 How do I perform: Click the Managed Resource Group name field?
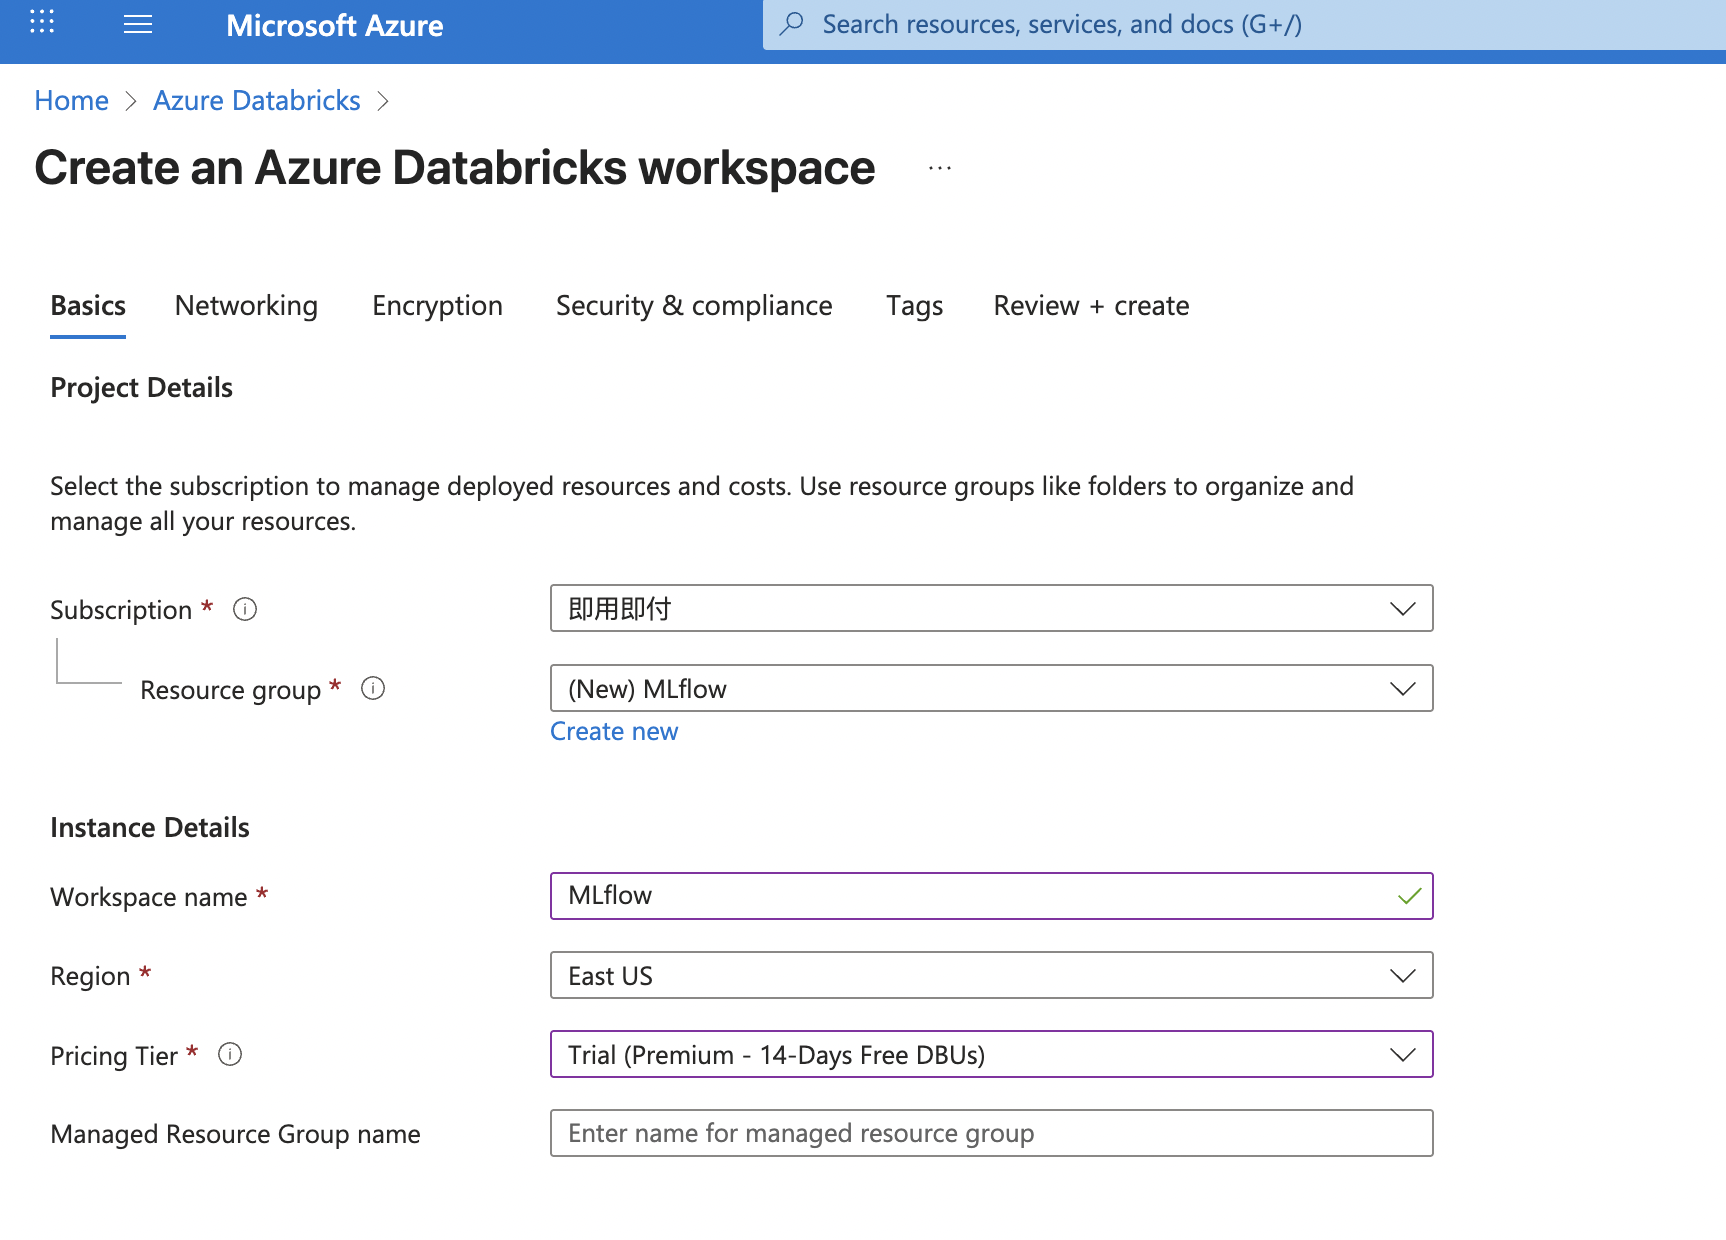click(992, 1133)
